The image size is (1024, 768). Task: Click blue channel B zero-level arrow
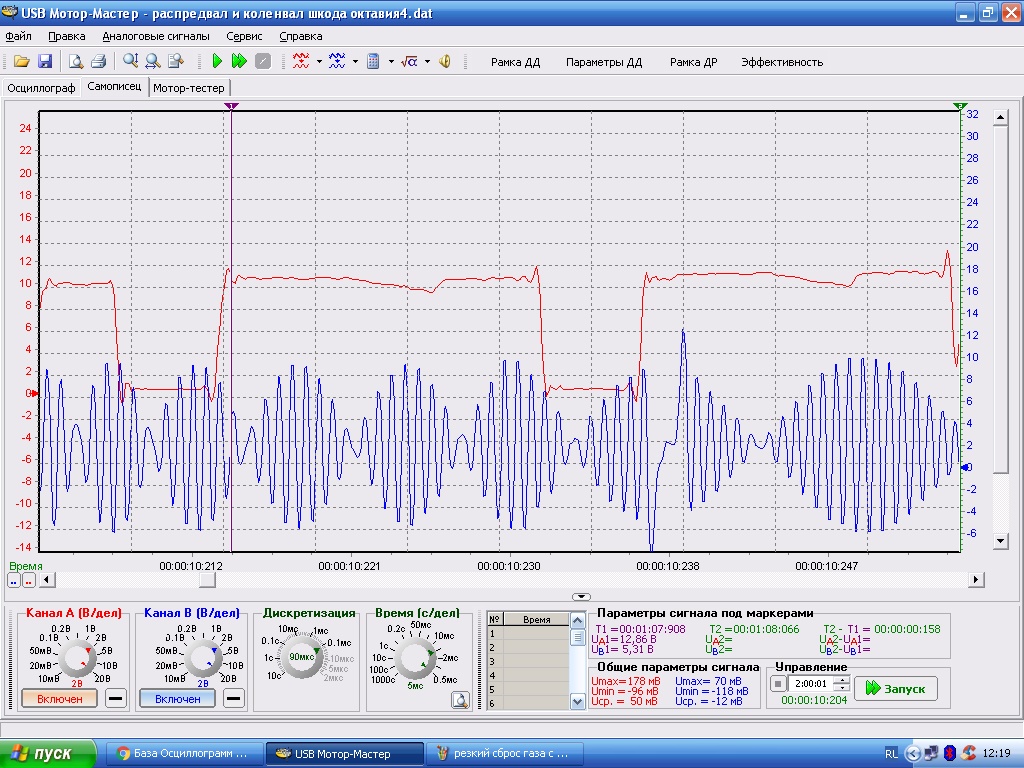coord(966,467)
